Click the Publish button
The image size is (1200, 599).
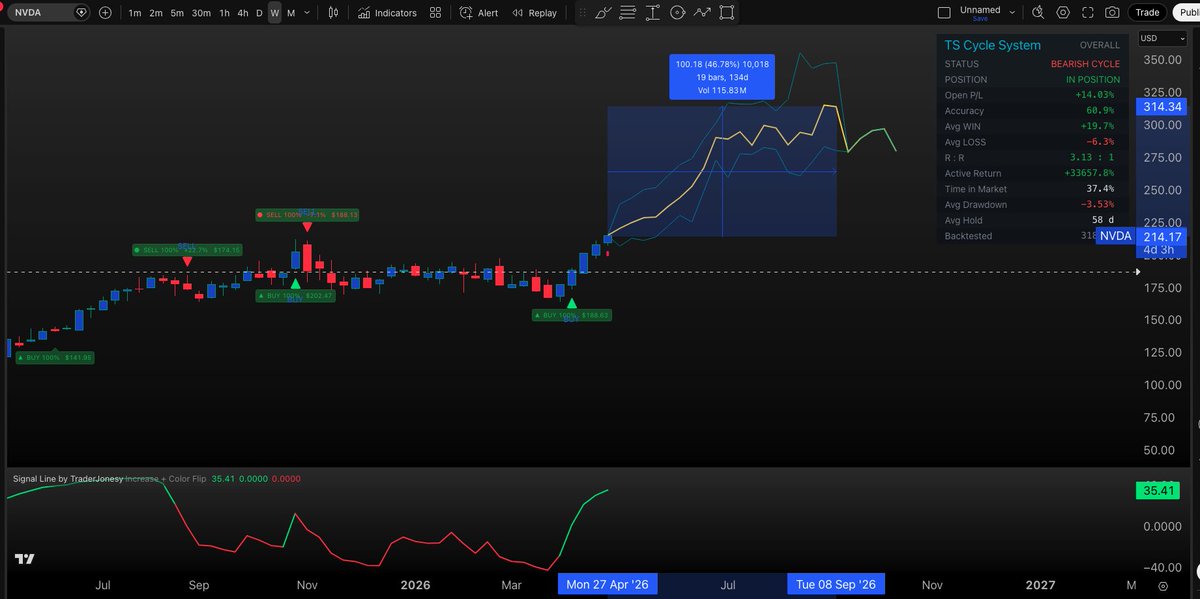[1186, 13]
